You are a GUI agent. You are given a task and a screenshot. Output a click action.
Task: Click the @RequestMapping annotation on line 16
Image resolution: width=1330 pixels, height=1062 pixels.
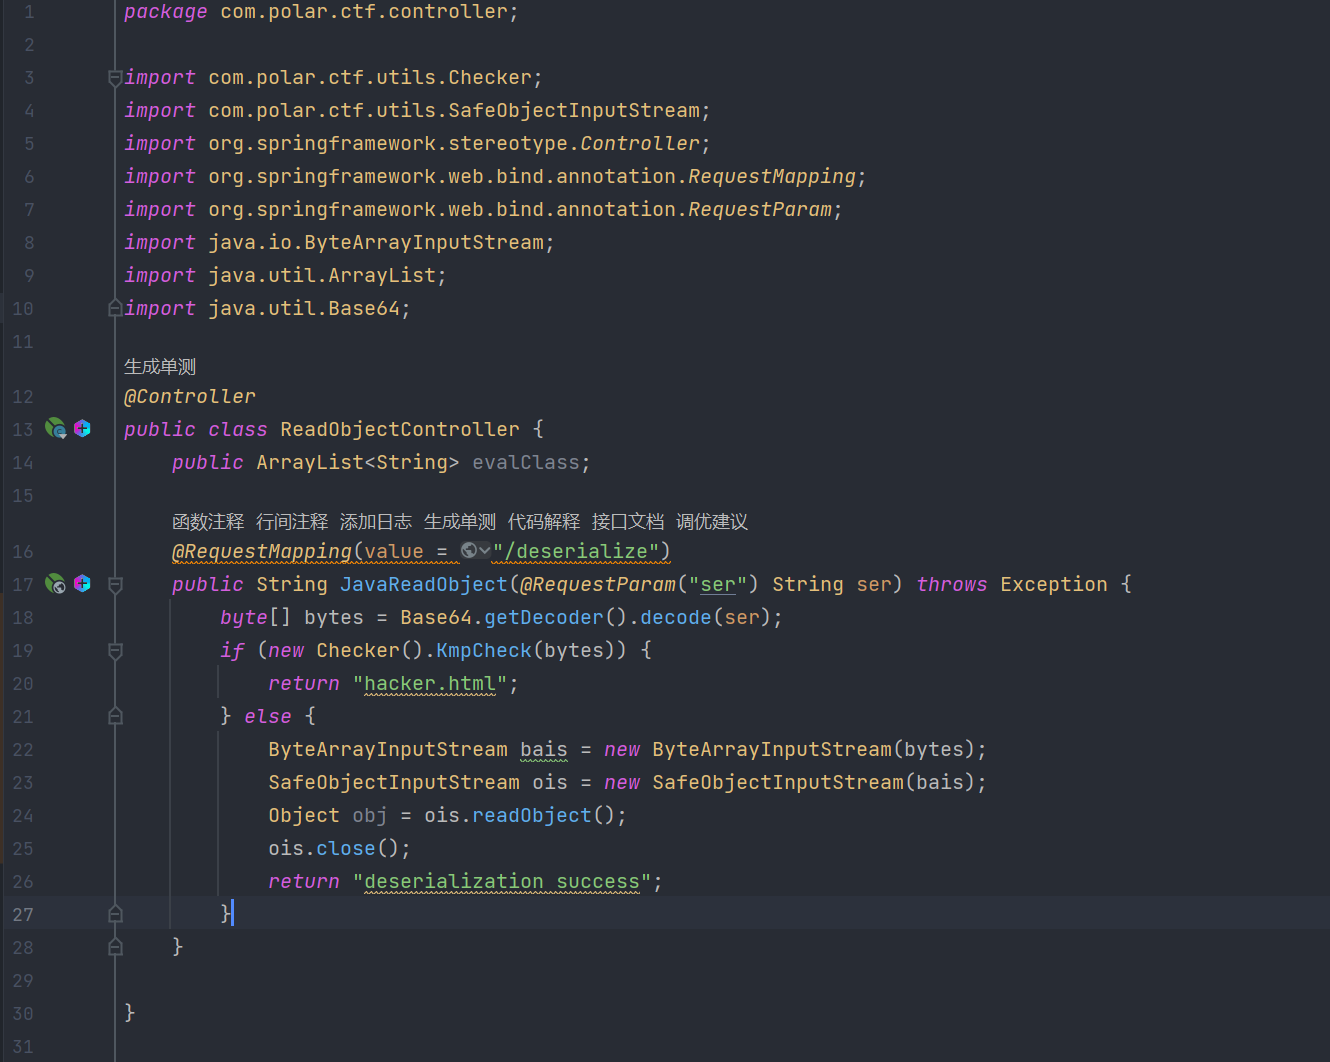[x=262, y=551]
